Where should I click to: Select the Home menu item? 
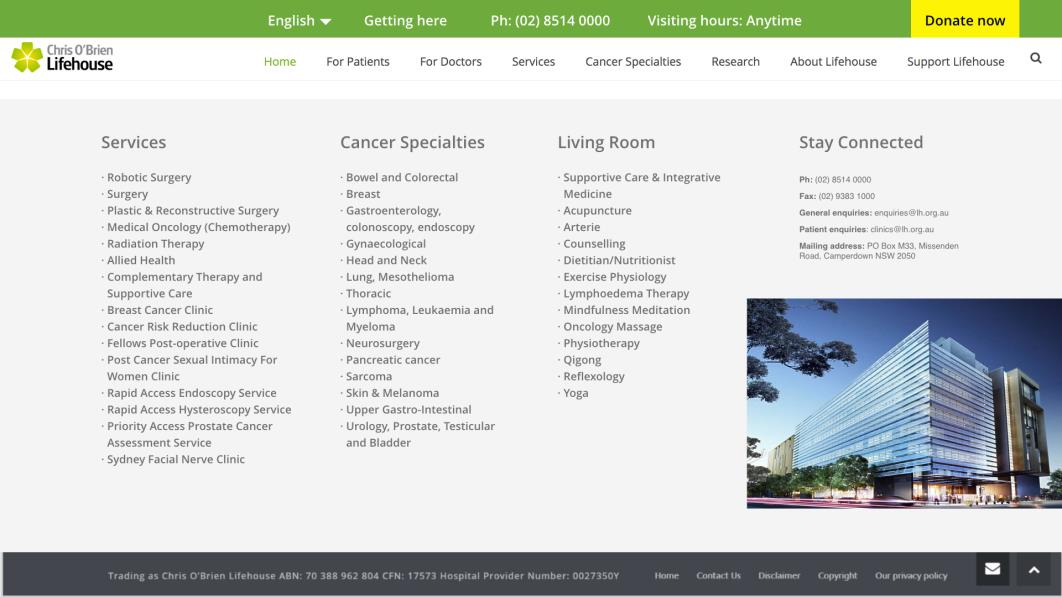pyautogui.click(x=280, y=62)
